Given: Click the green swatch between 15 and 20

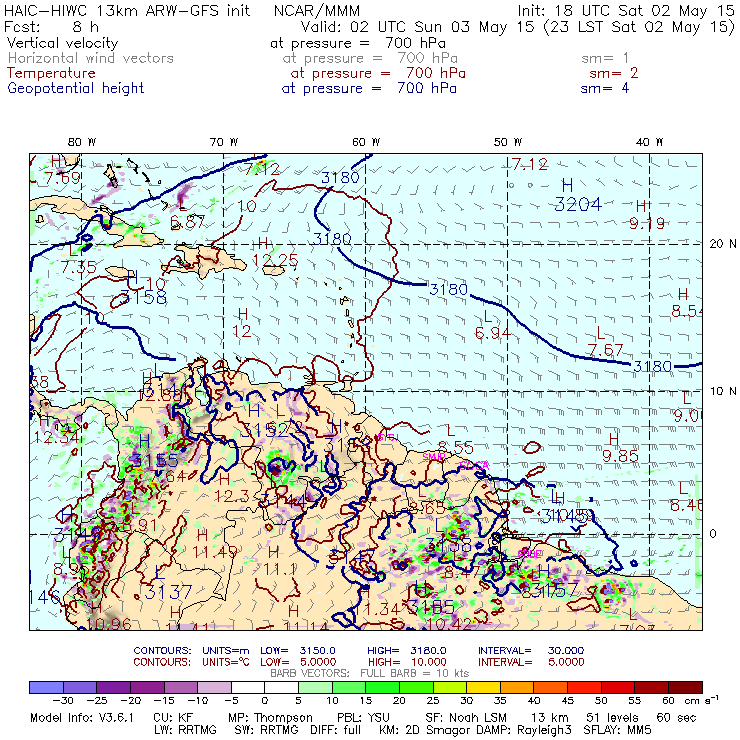Looking at the screenshot, I should pos(382,687).
